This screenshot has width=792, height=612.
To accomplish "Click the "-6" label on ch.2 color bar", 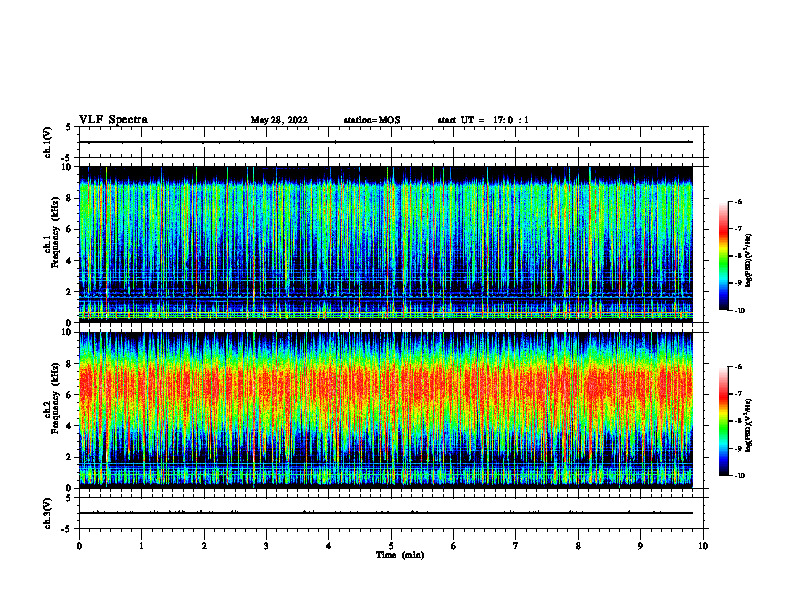I will click(738, 367).
